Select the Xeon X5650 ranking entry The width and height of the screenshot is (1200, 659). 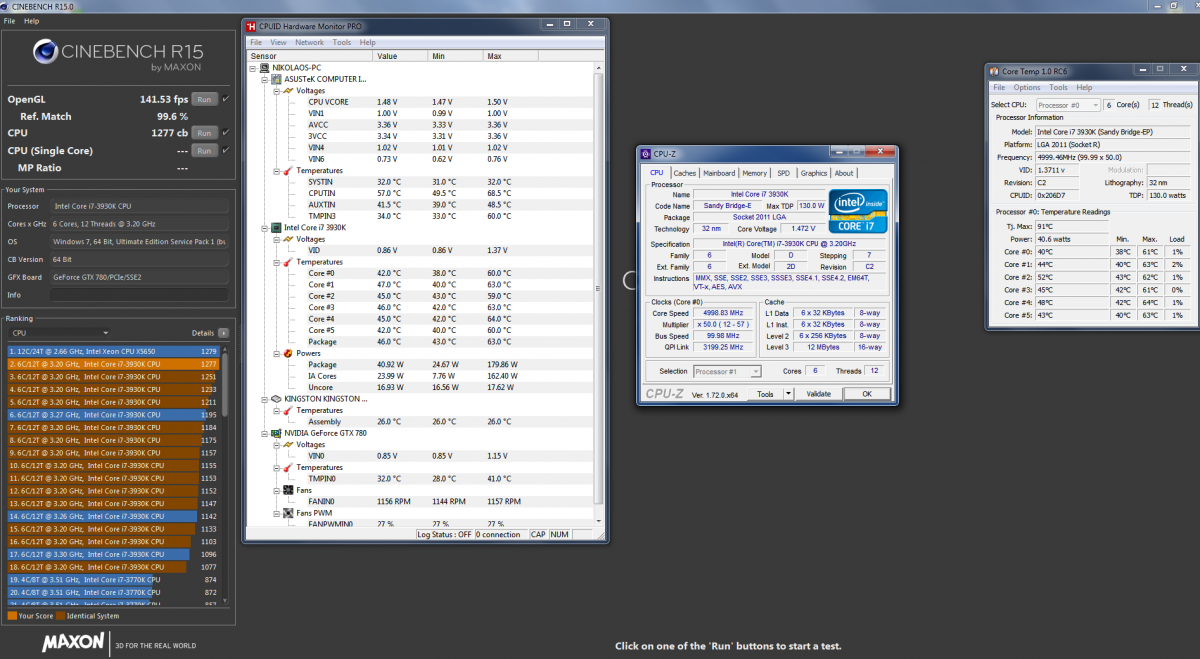[113, 351]
